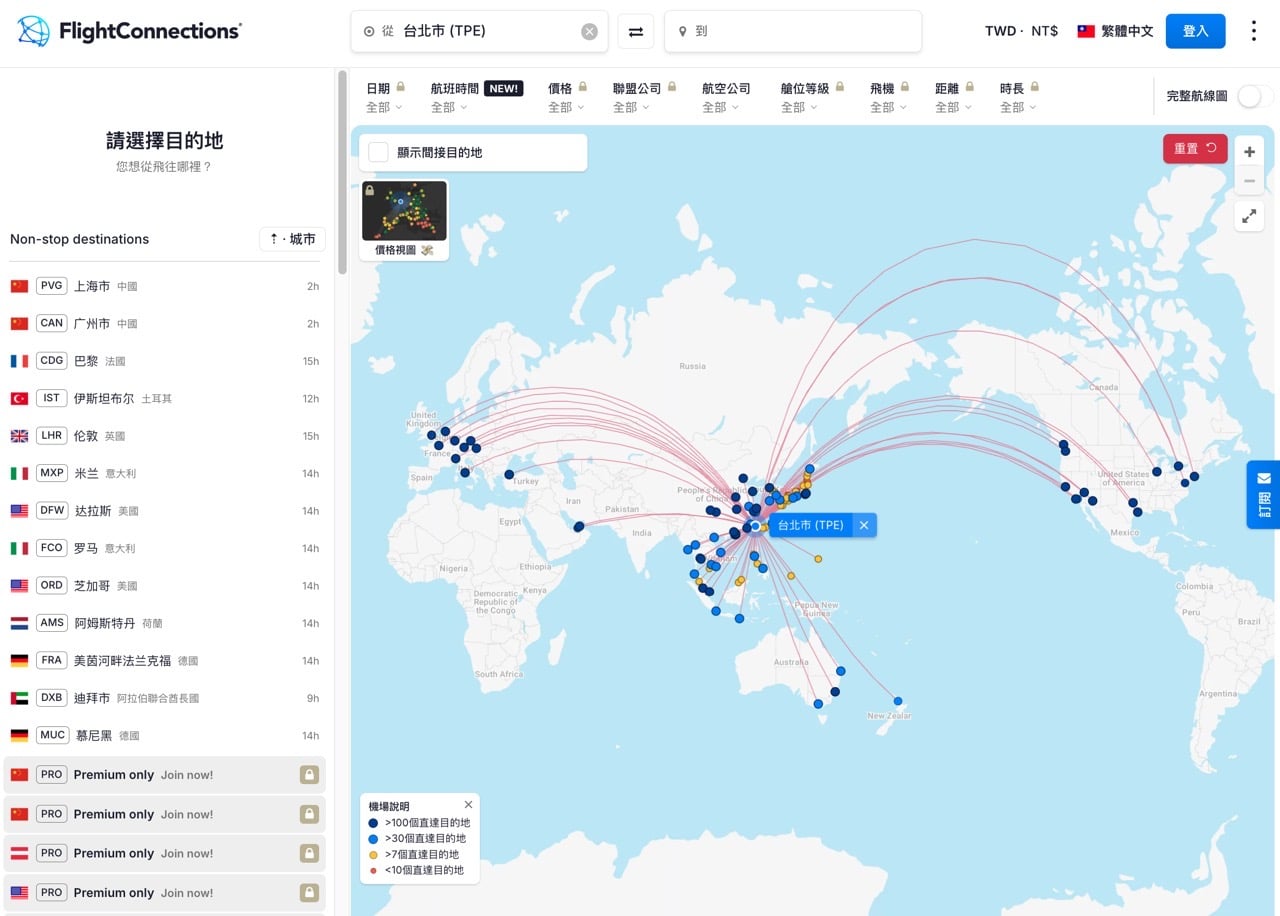Screen dimensions: 1280x916
Task: Select MUC 慕尼黑 destination
Action: (165, 735)
